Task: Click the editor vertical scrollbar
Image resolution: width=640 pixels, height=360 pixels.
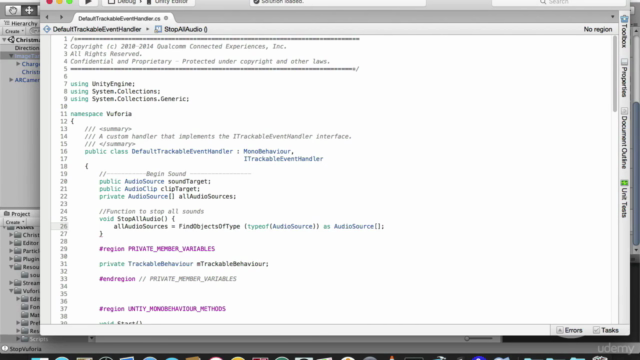Action: click(615, 180)
